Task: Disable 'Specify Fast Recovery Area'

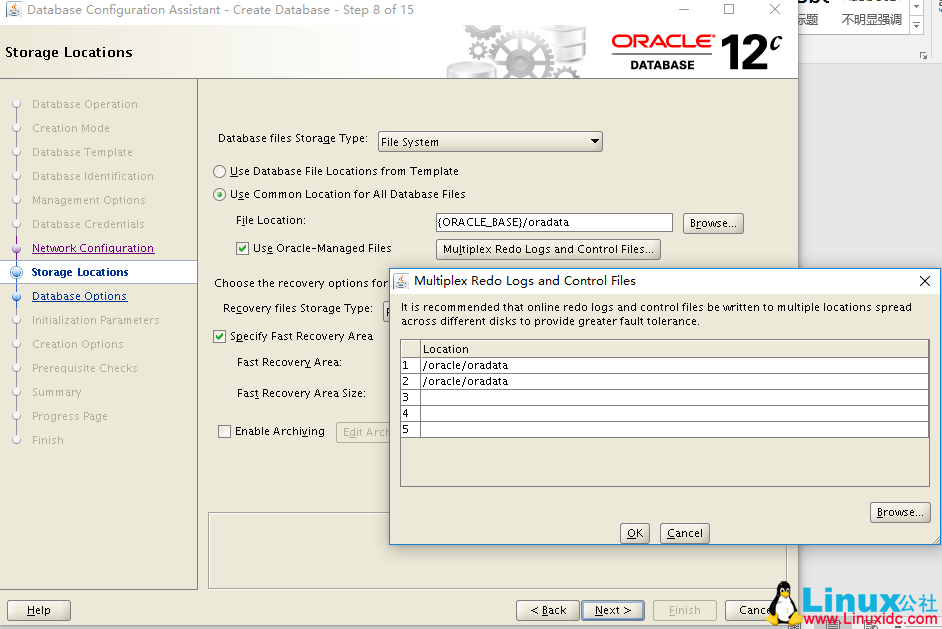Action: (x=218, y=336)
